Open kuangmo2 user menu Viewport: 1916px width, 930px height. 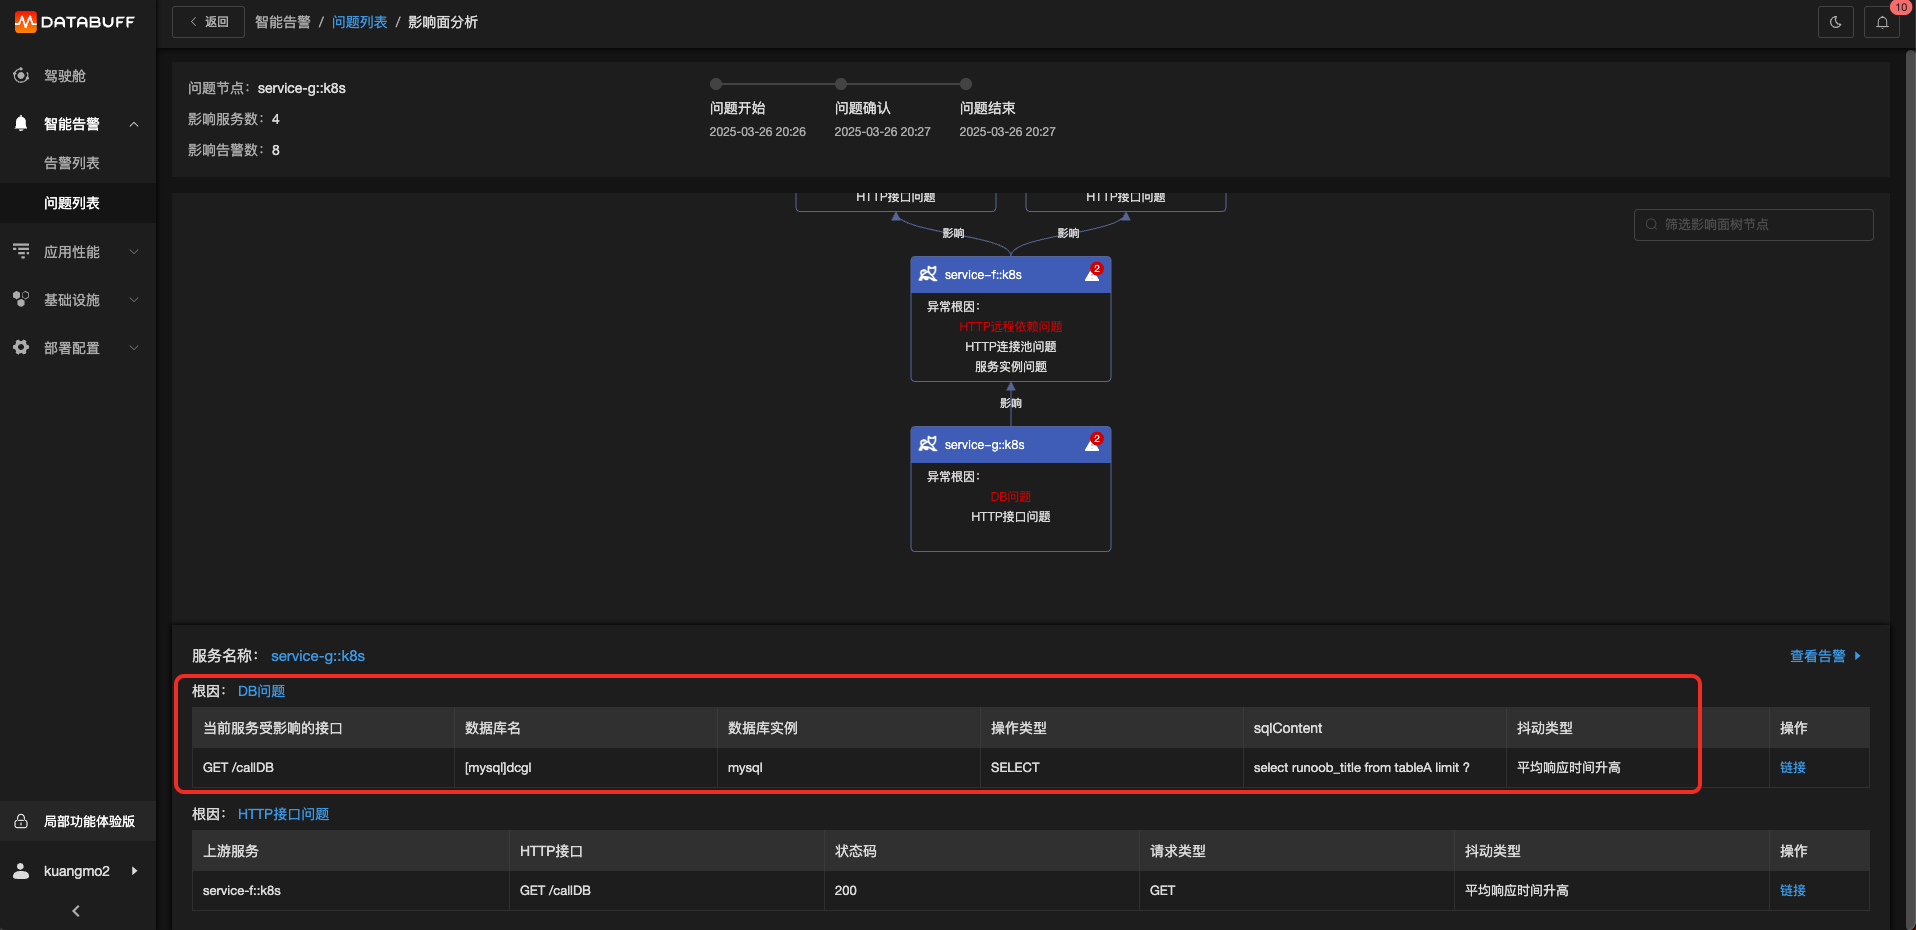tap(78, 871)
